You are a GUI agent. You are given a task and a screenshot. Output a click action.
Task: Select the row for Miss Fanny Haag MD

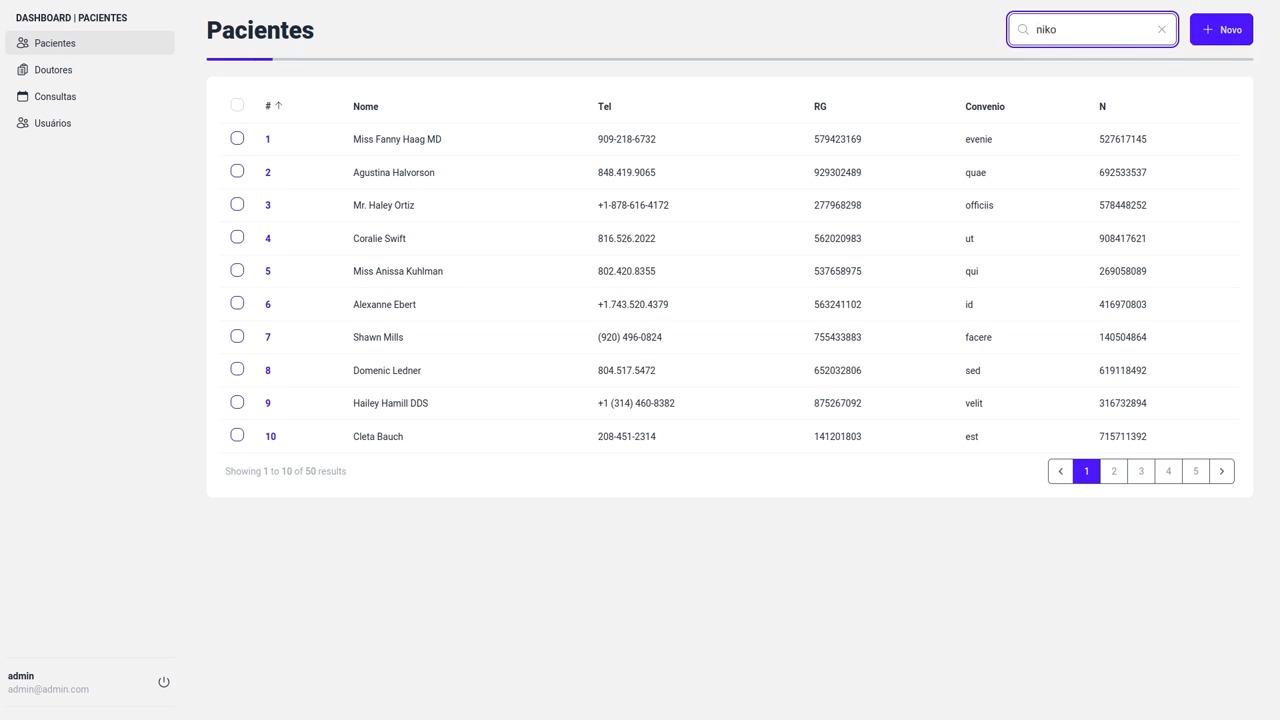coord(237,138)
